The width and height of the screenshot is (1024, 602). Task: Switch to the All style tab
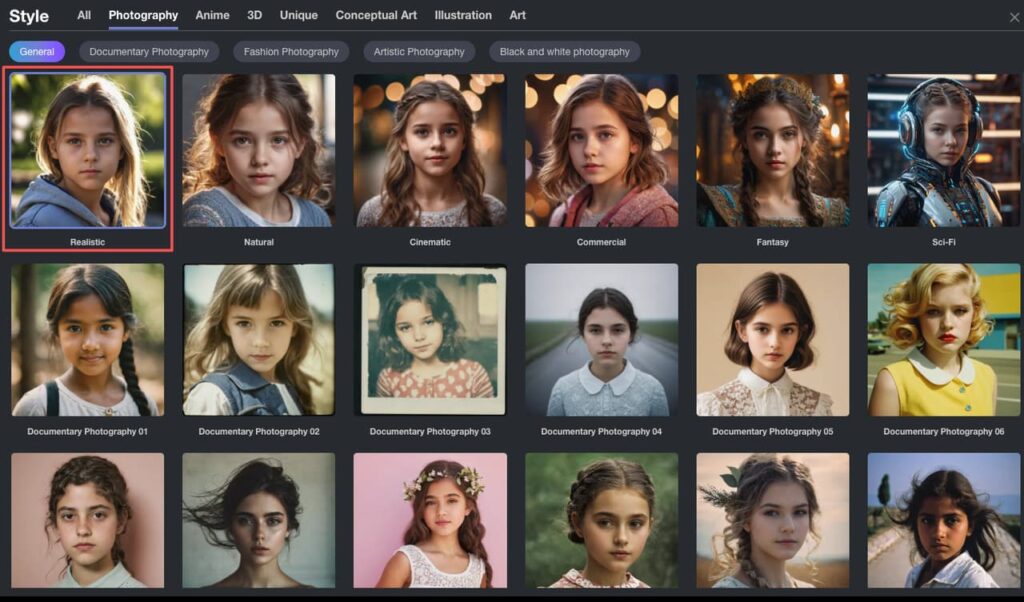(x=84, y=15)
